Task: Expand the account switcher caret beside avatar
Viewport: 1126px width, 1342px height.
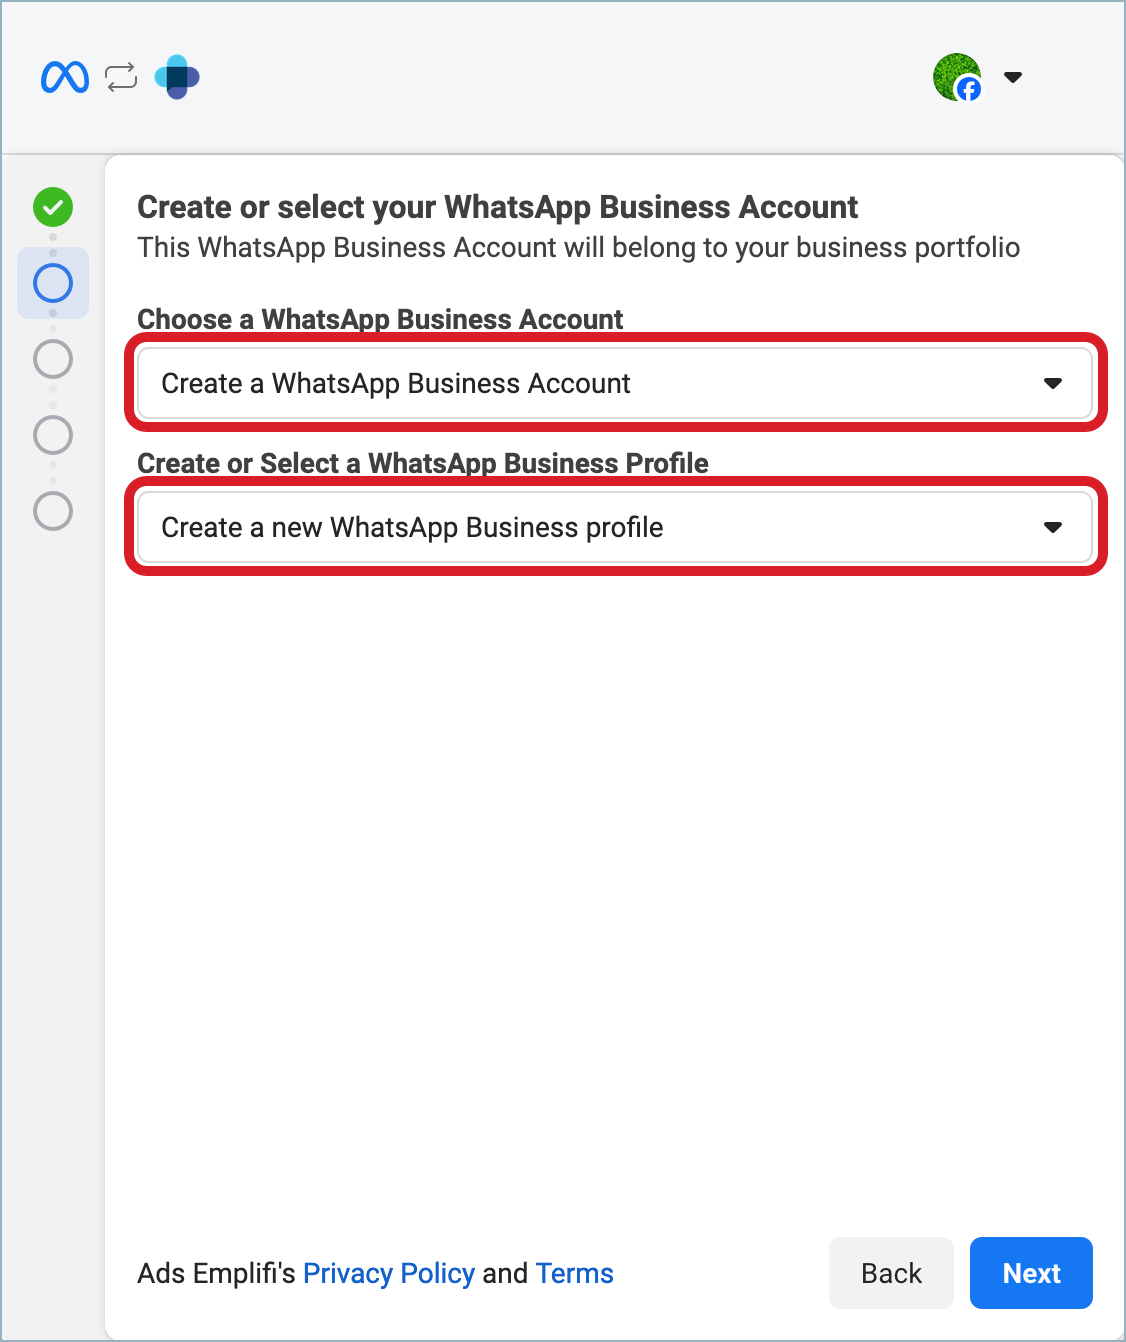Action: pyautogui.click(x=1013, y=77)
